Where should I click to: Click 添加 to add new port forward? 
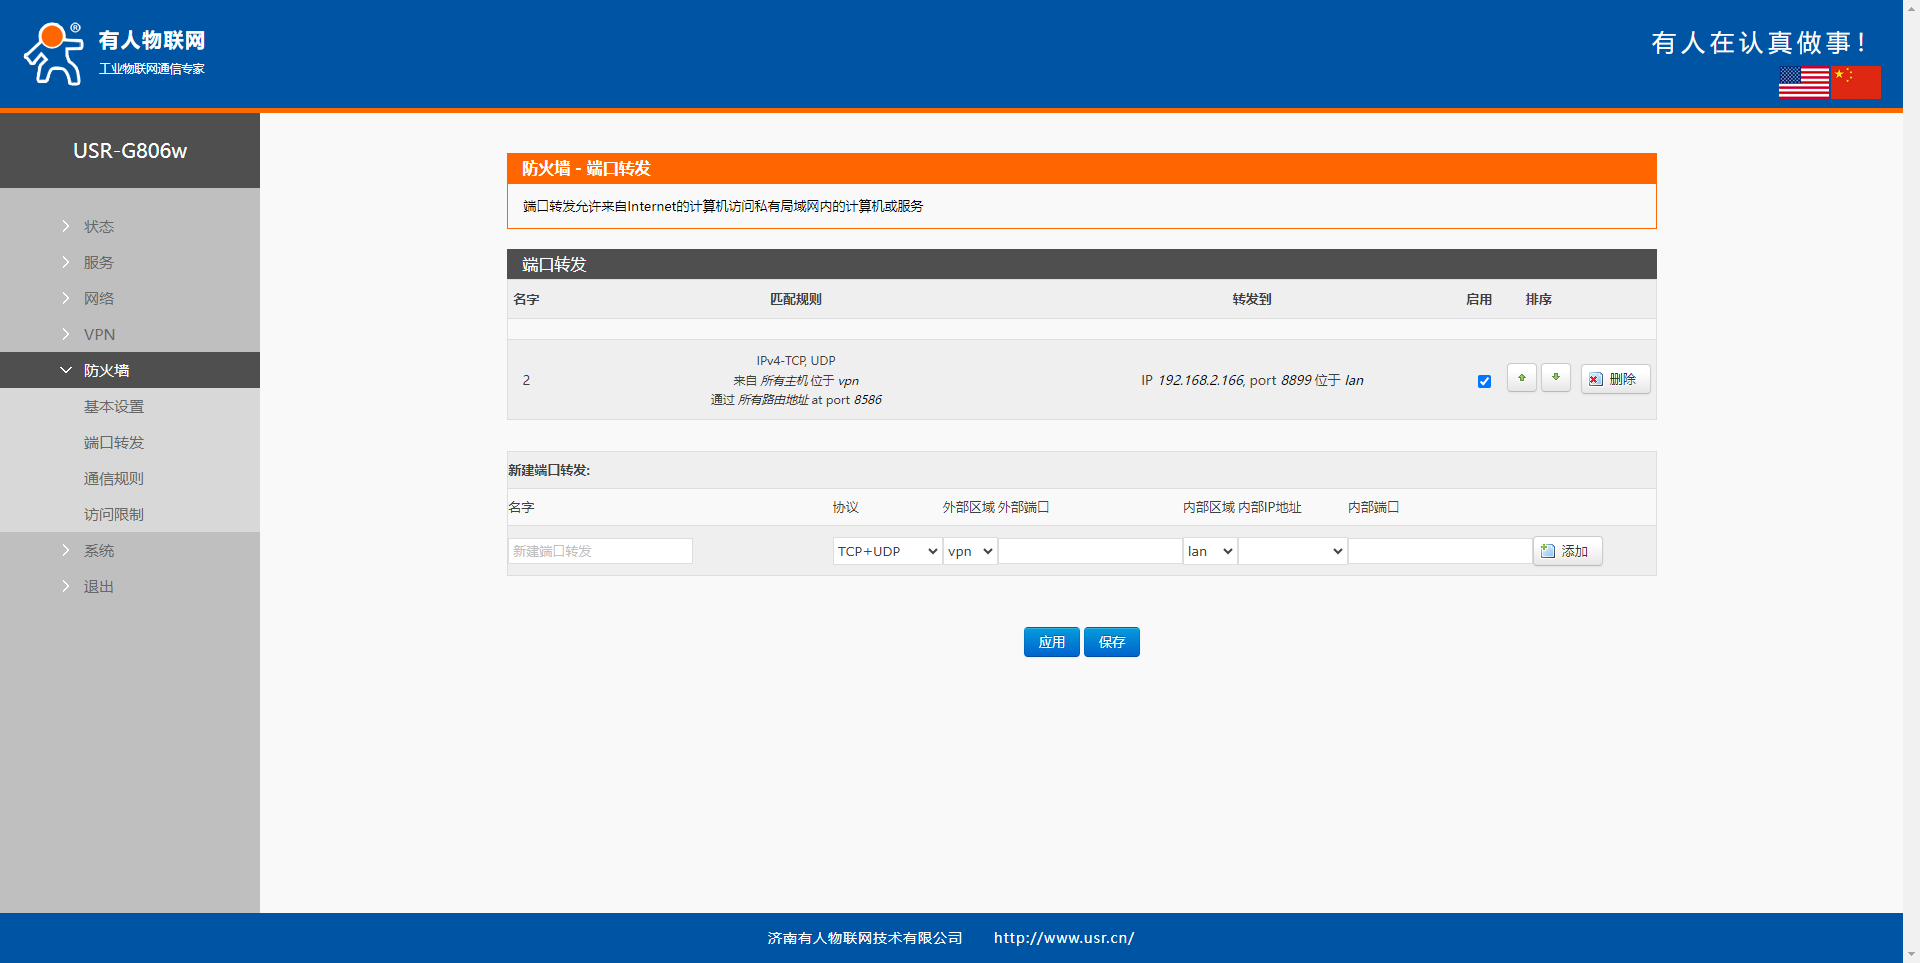pyautogui.click(x=1566, y=551)
